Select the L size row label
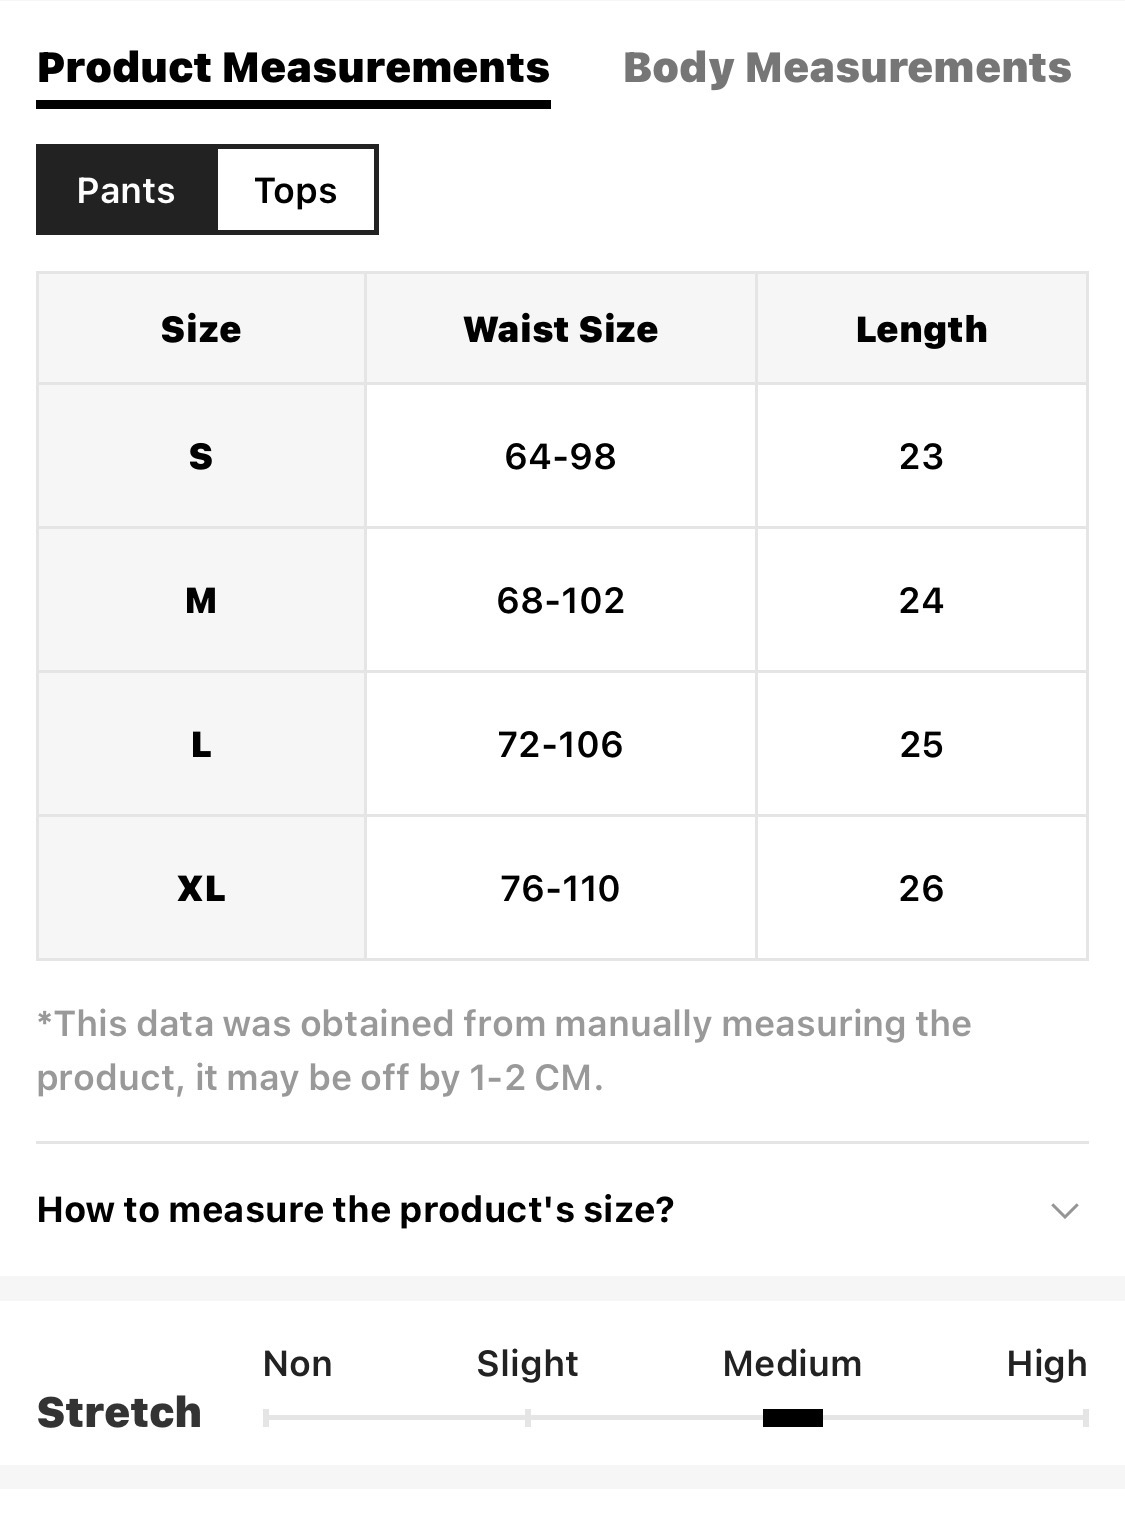Viewport: 1125px width, 1514px height. [x=201, y=744]
